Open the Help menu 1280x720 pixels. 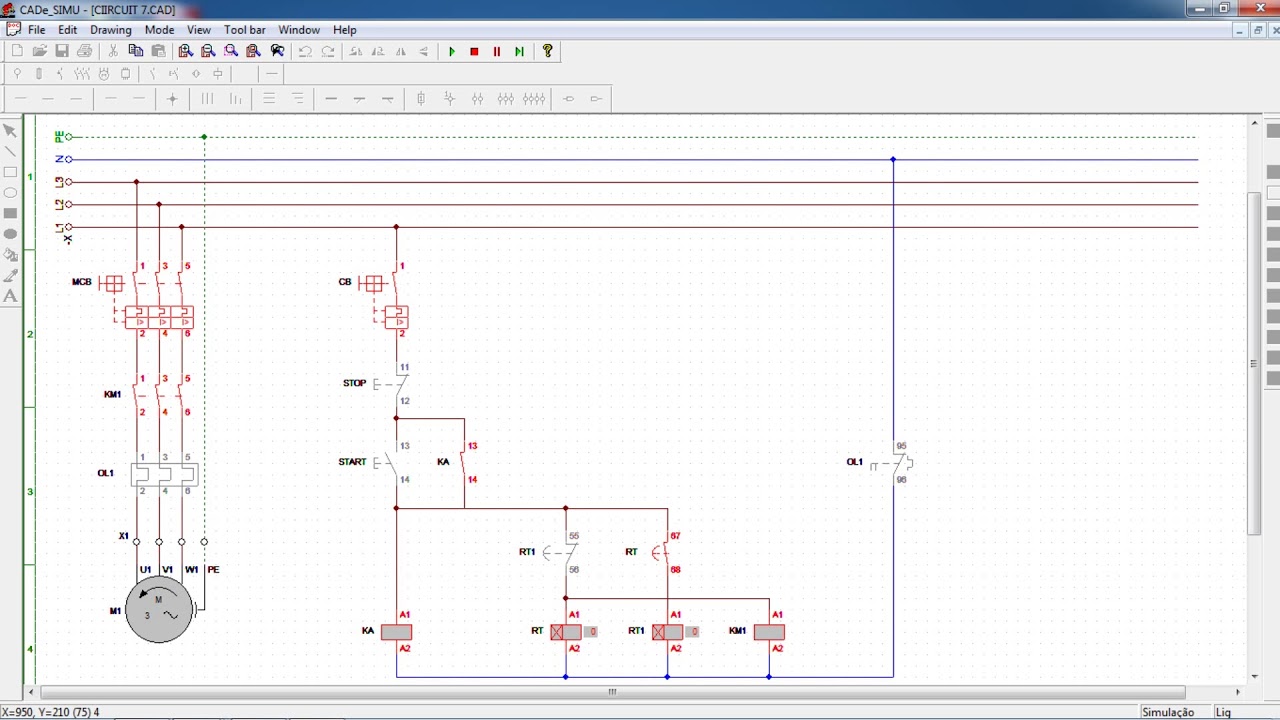pos(345,30)
